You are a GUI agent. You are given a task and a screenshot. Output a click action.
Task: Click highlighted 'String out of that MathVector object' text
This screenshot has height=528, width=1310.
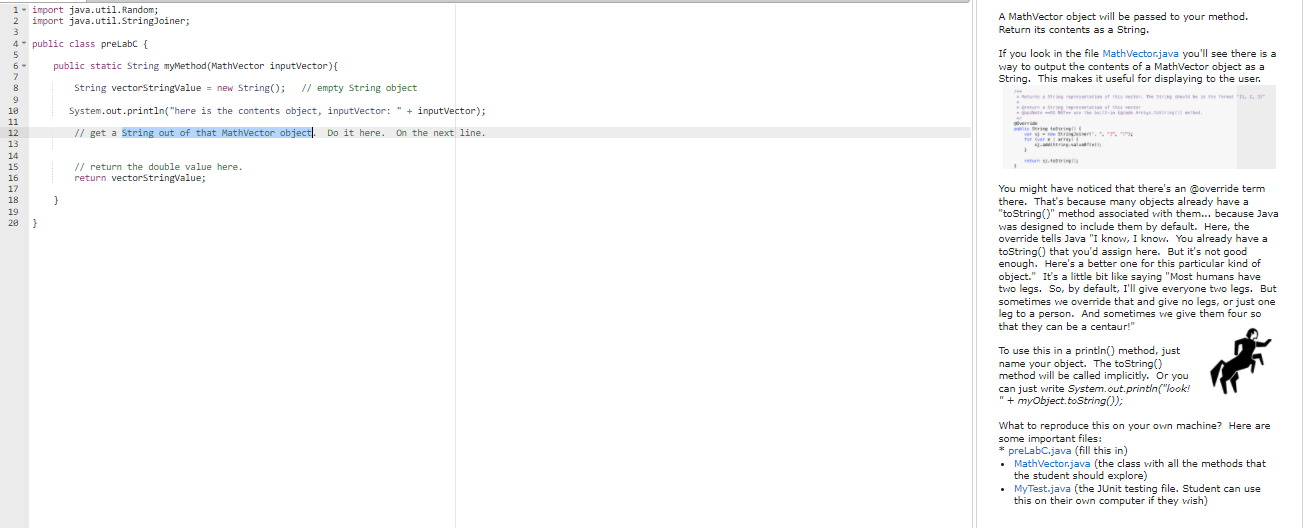click(217, 133)
